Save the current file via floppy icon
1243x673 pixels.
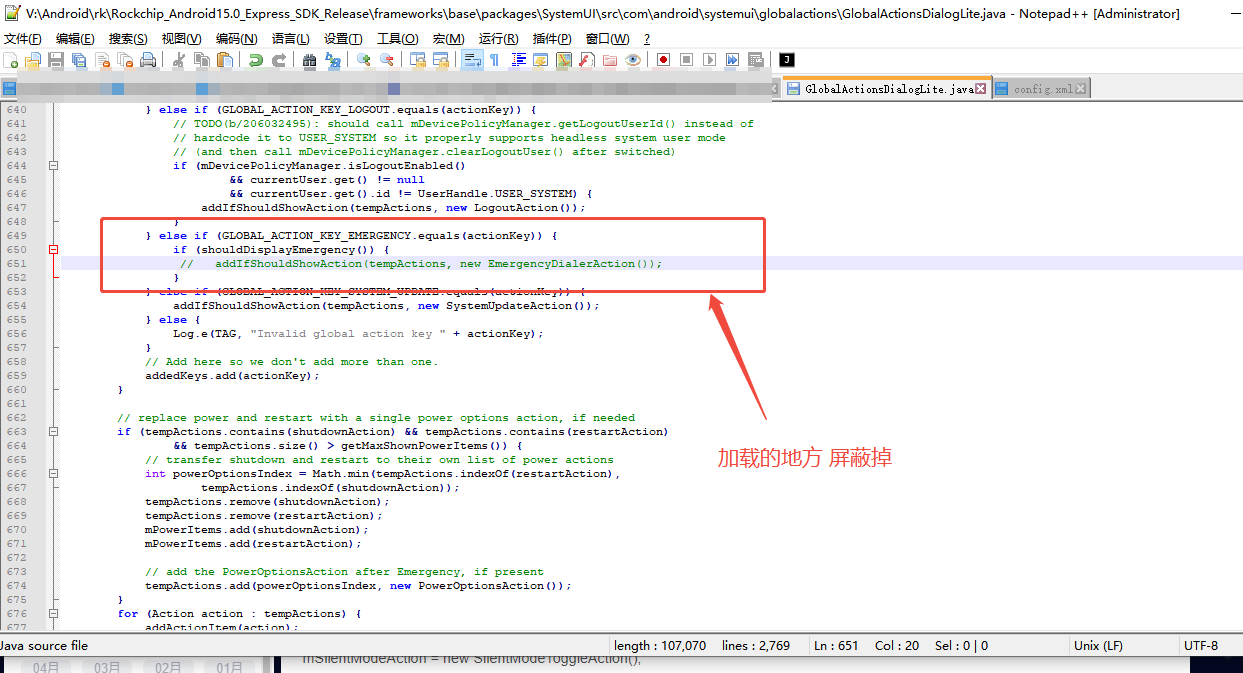tap(56, 60)
